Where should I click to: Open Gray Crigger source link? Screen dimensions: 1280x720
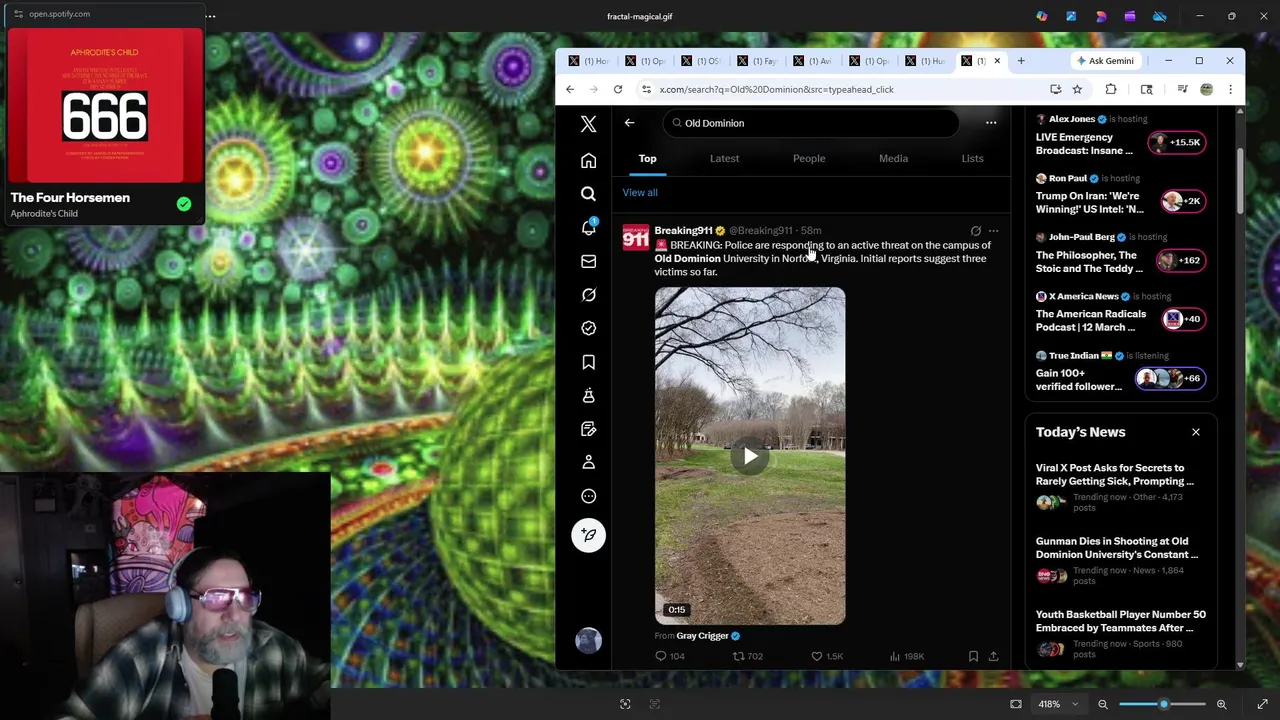702,636
